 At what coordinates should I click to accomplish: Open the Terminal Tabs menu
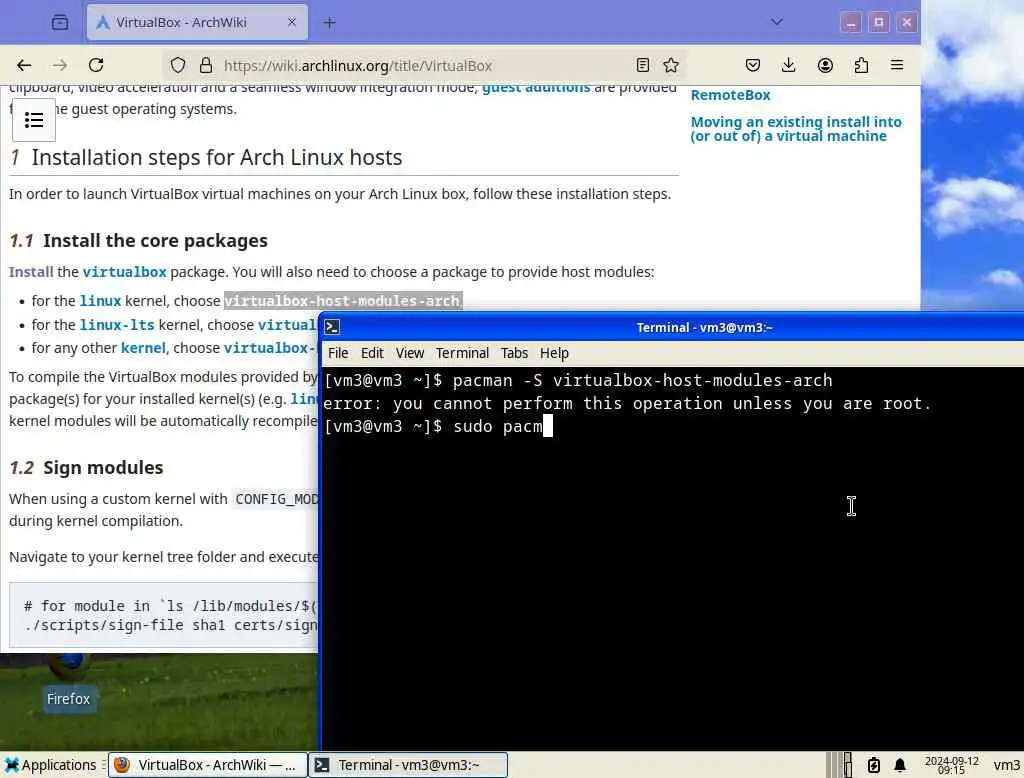click(514, 353)
